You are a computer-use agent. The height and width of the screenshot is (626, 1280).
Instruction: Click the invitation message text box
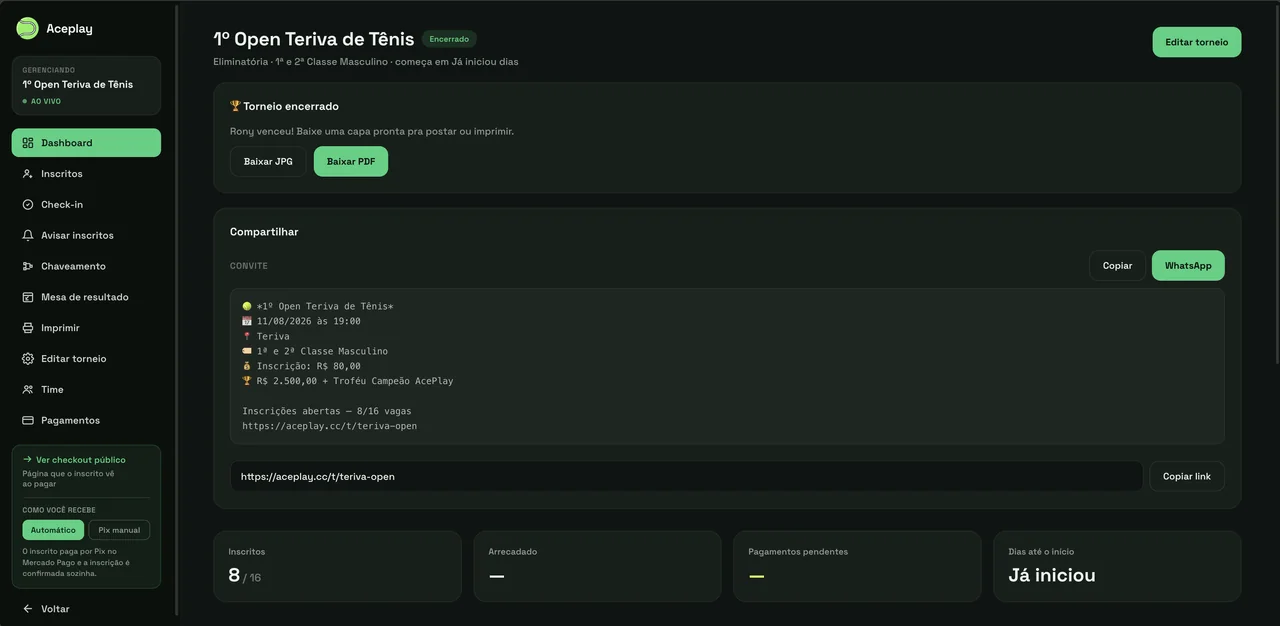point(727,366)
